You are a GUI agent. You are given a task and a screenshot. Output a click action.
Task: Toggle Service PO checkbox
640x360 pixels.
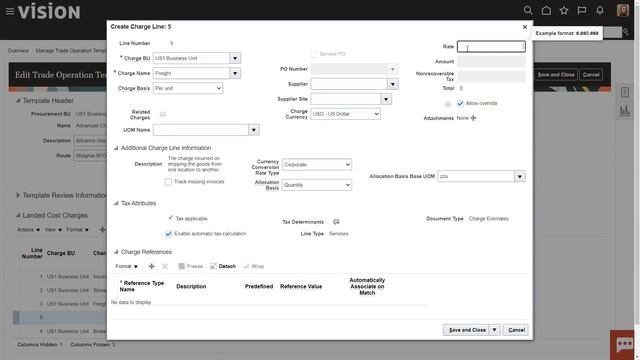314,54
